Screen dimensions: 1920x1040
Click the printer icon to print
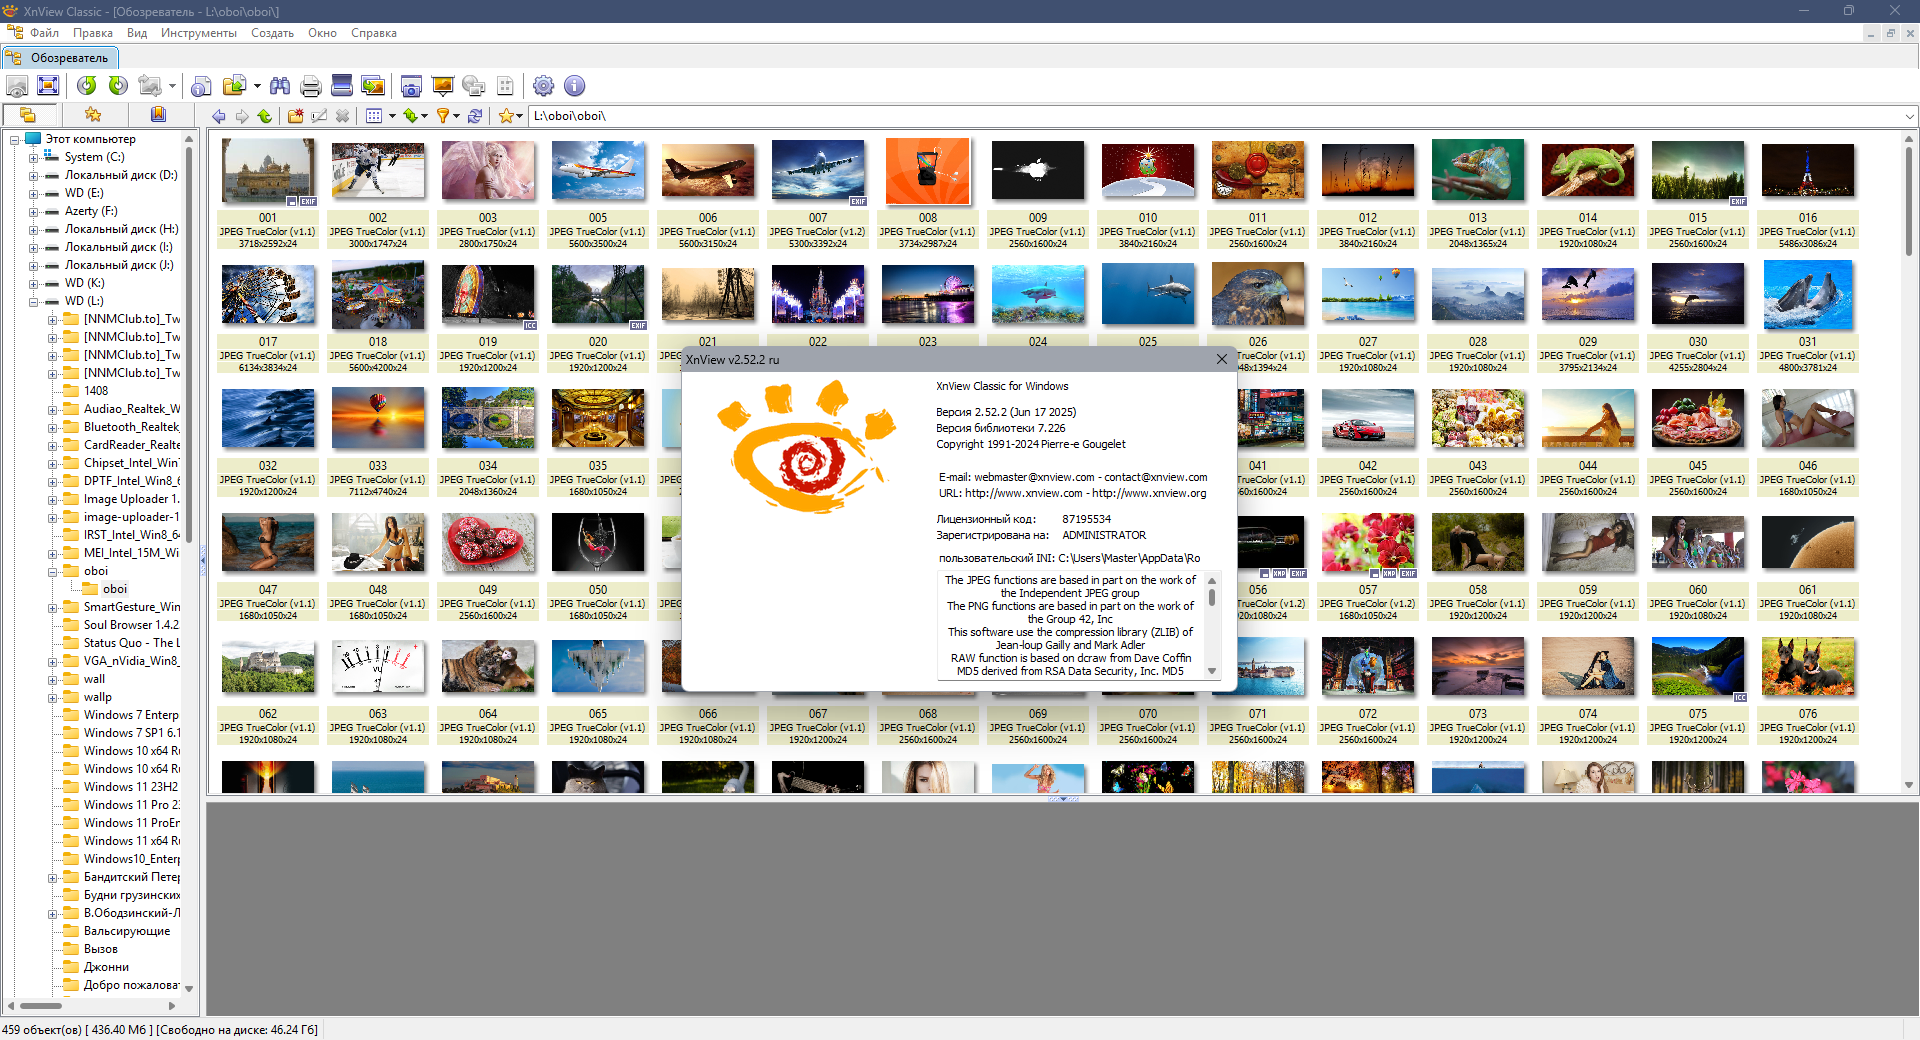click(x=310, y=86)
